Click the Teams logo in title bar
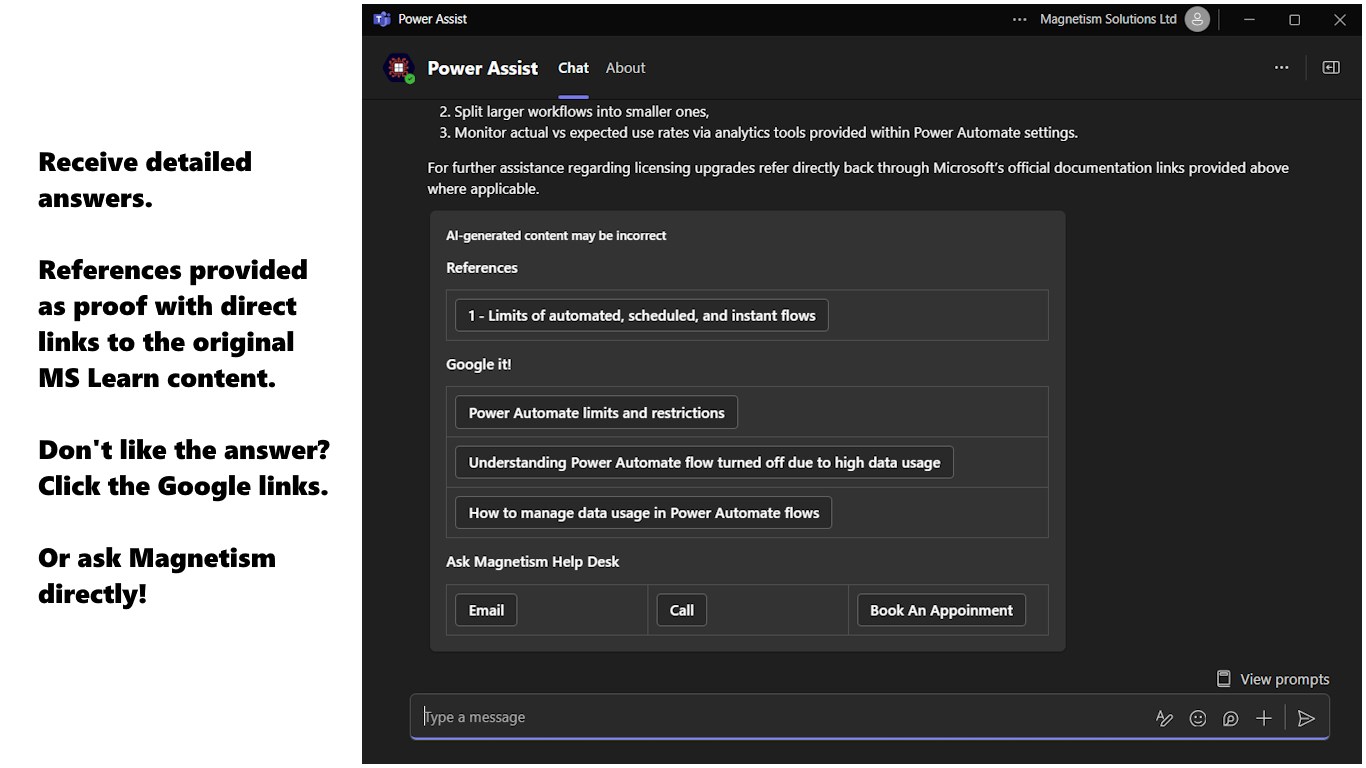Viewport: 1366px width, 768px height. [x=381, y=19]
